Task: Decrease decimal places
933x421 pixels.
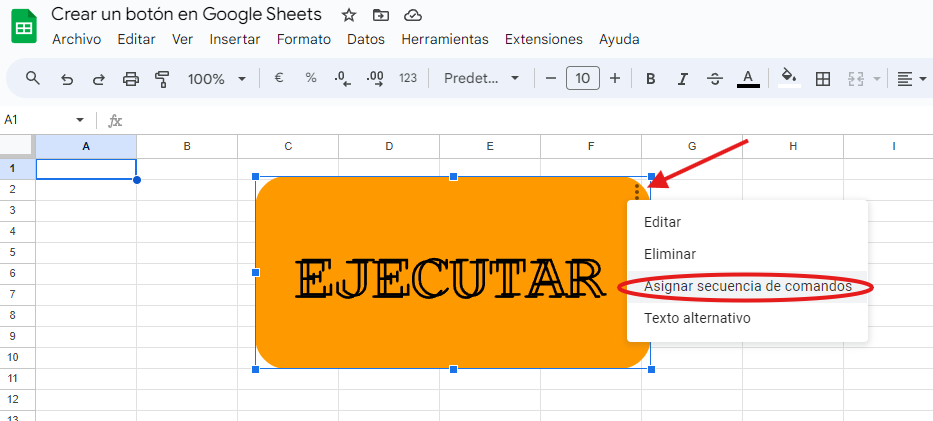Action: [343, 78]
